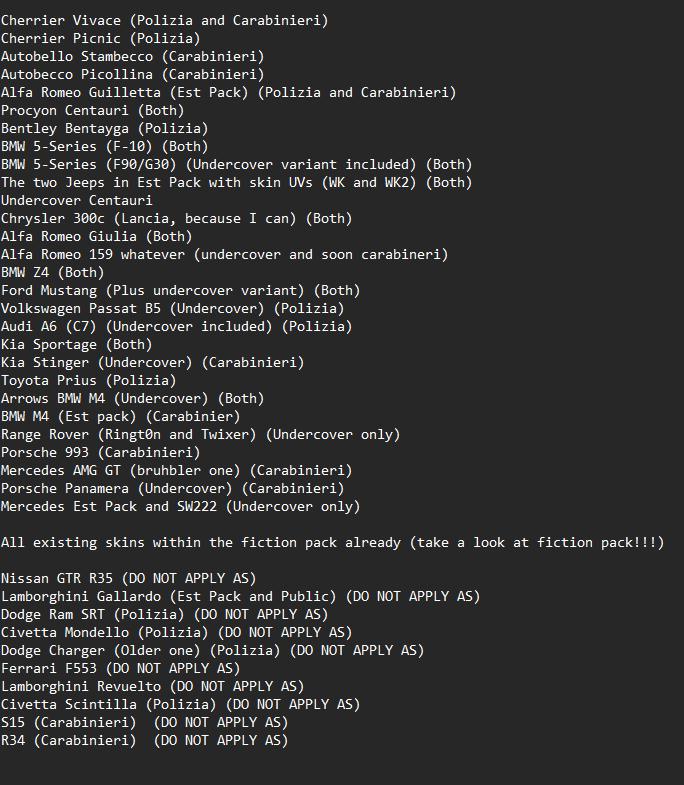Click the "Ferrari F553" entry

coord(120,668)
